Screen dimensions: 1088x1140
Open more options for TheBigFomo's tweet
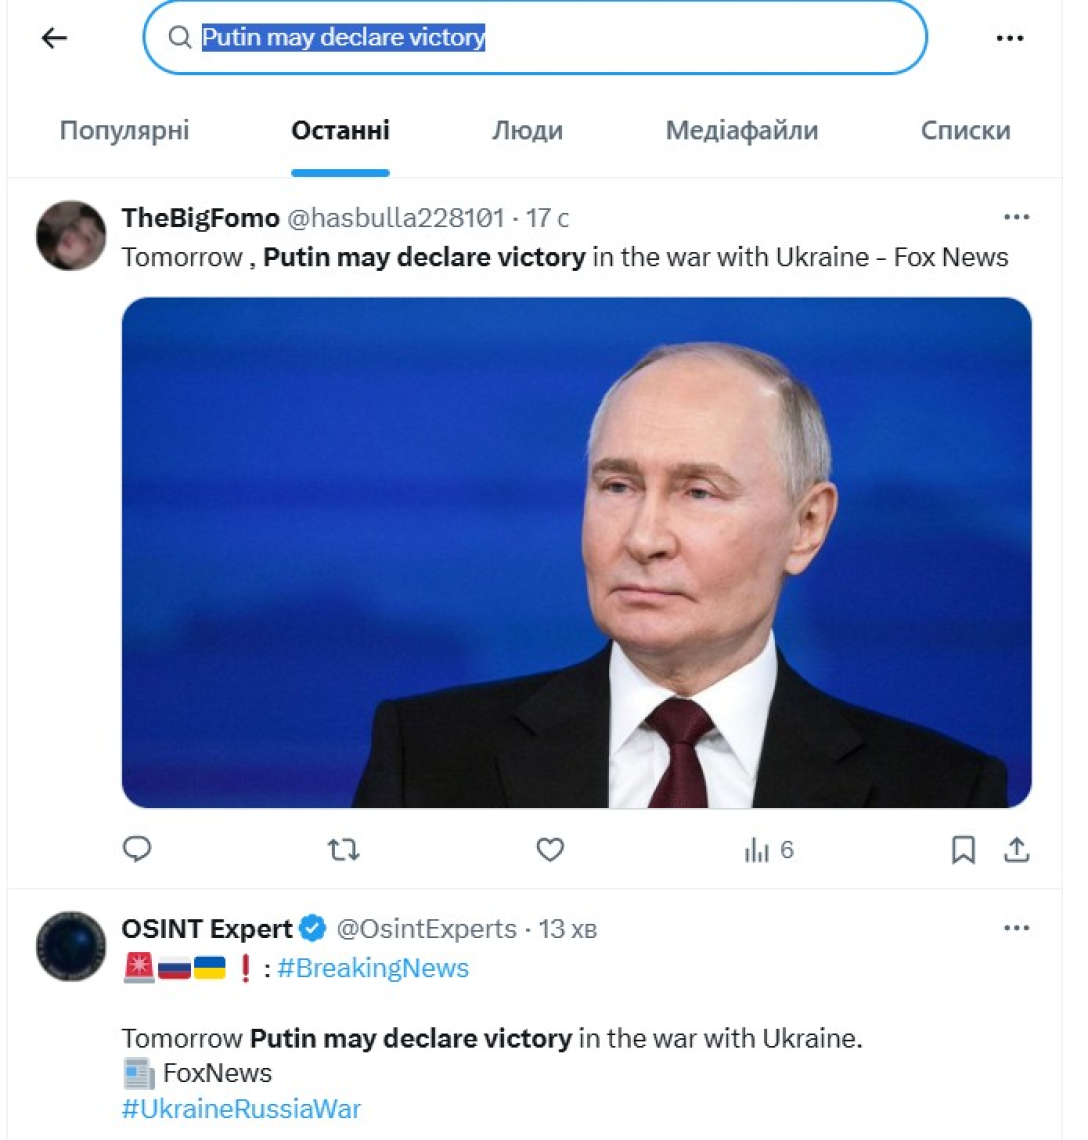pos(1017,216)
